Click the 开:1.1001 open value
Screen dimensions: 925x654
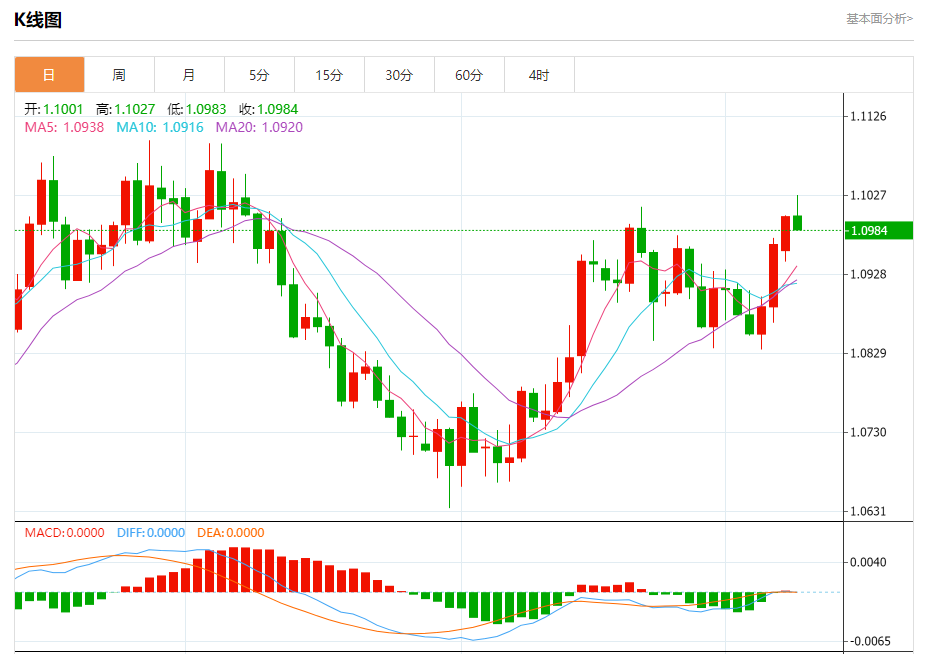click(x=54, y=109)
